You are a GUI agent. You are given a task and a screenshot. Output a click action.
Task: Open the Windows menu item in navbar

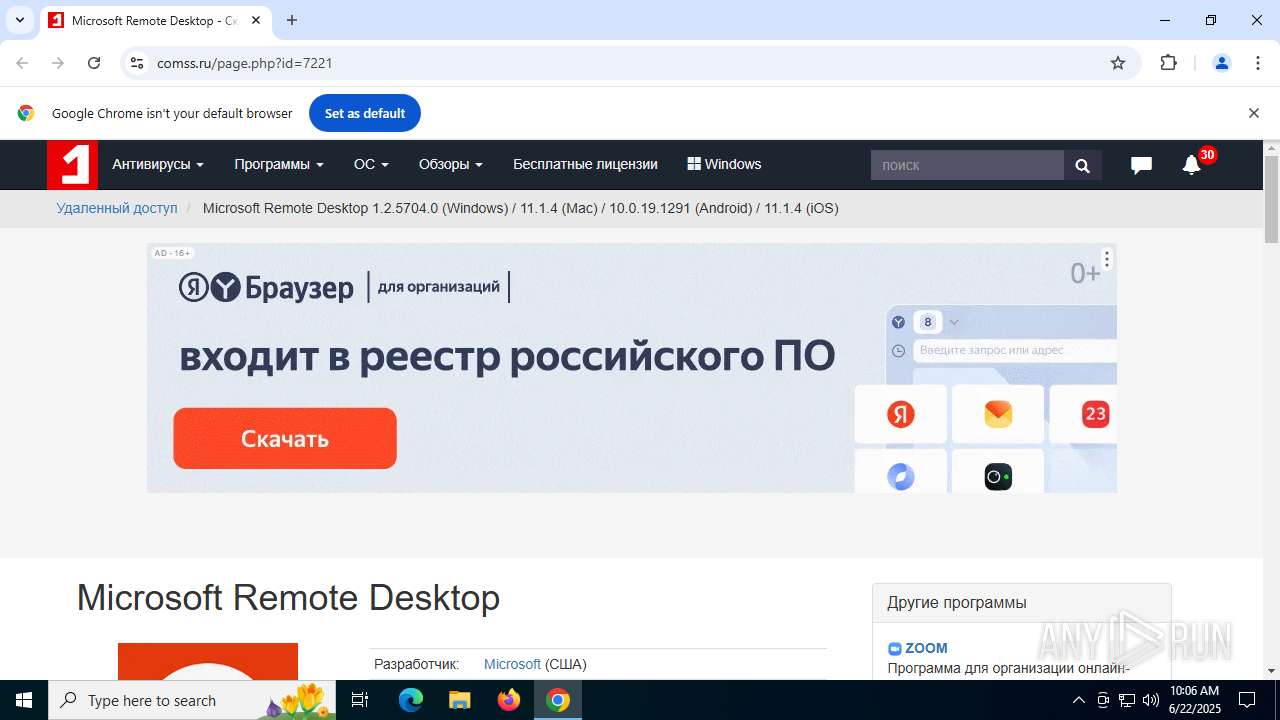click(x=724, y=165)
